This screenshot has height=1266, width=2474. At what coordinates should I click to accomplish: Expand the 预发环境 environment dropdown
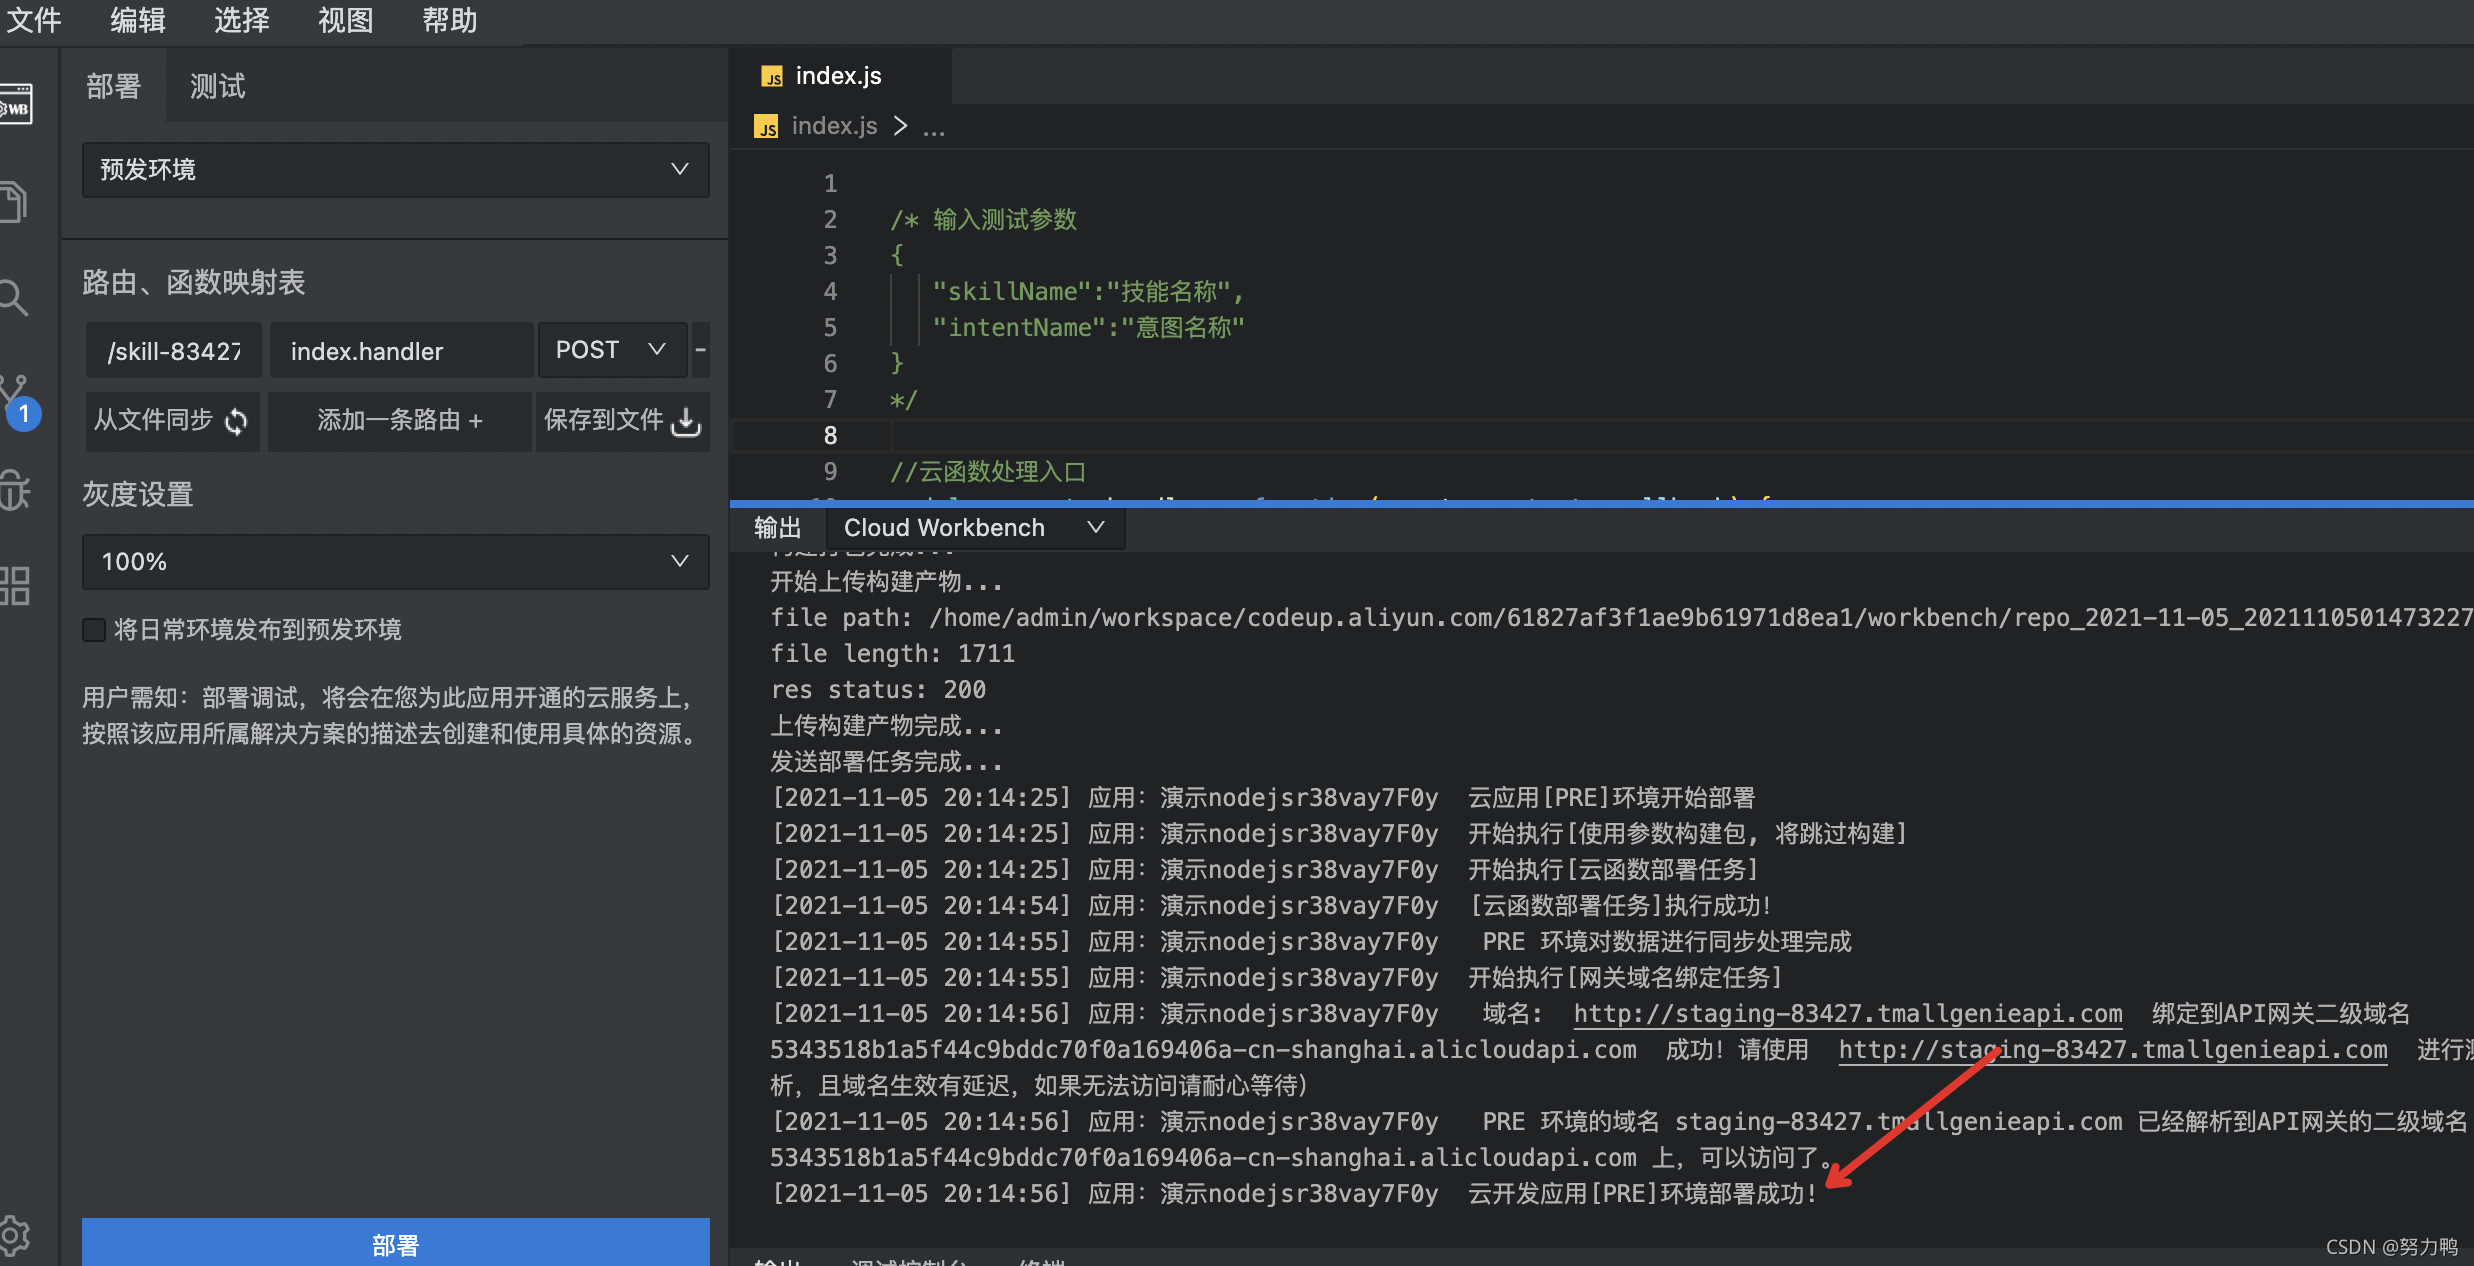coord(396,170)
